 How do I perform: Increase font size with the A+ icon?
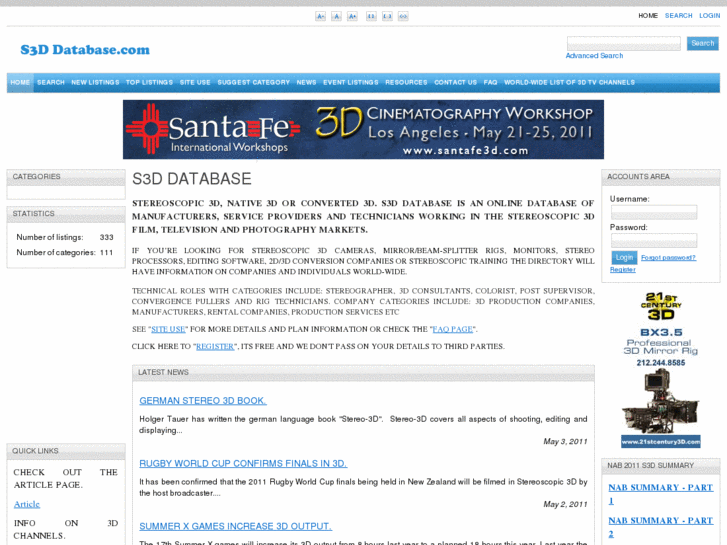coord(352,16)
